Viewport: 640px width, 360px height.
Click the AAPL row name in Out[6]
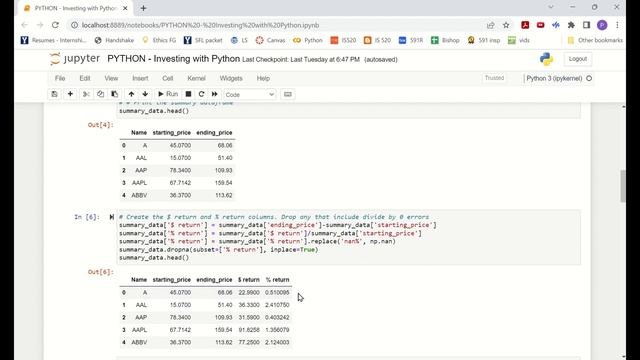click(x=139, y=330)
